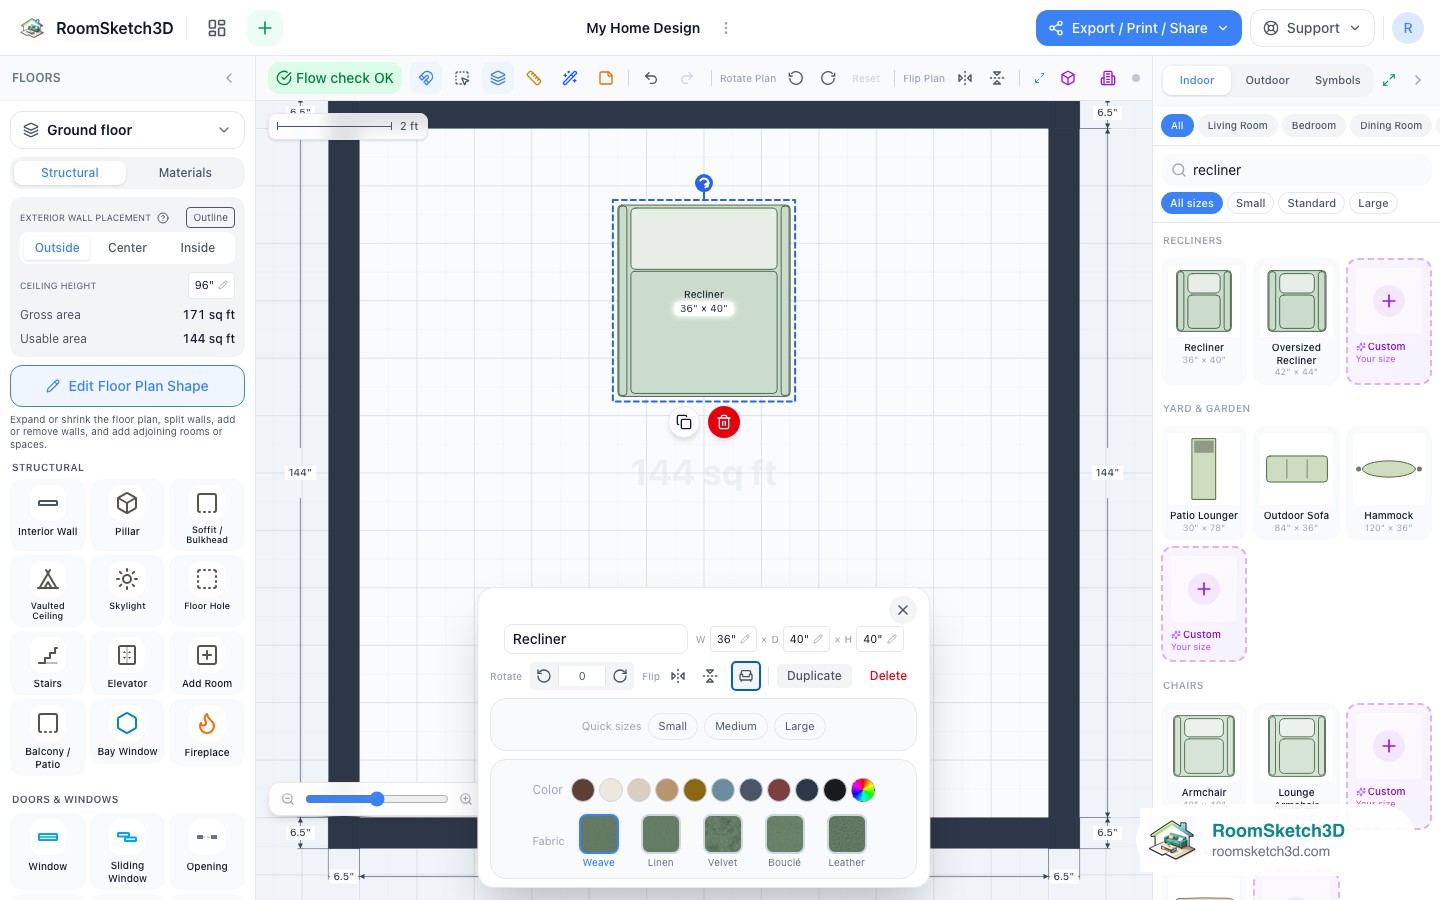
Task: Filter catalog by Small size
Action: click(x=1251, y=203)
